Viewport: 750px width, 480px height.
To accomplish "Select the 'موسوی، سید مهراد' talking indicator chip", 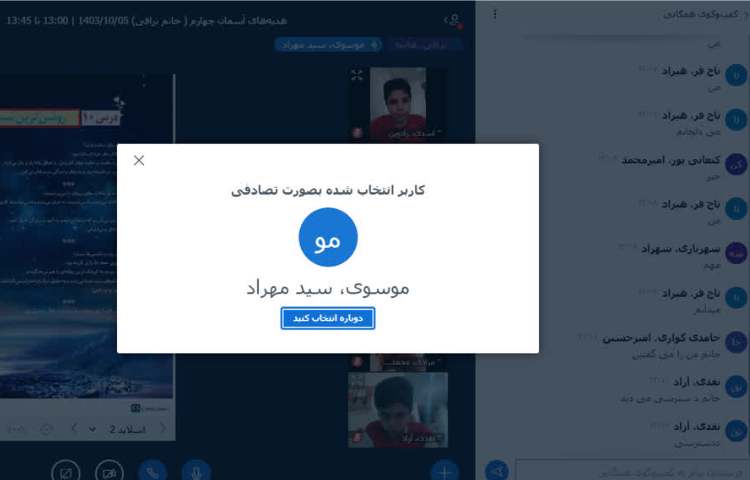I will pos(328,44).
